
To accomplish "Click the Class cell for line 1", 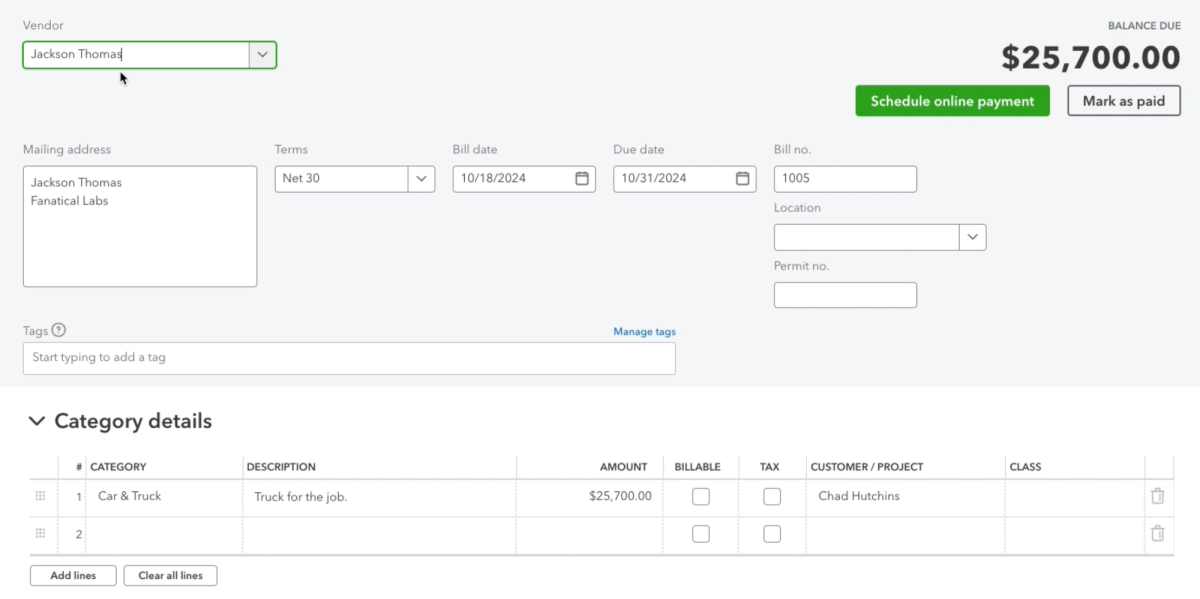I will [x=1075, y=496].
